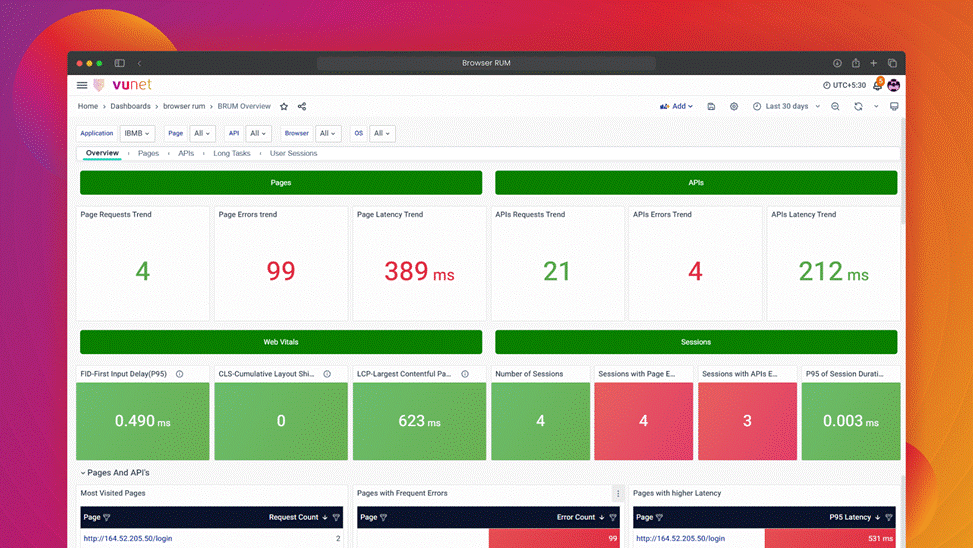Click the green Web Vitals button

[x=281, y=342]
